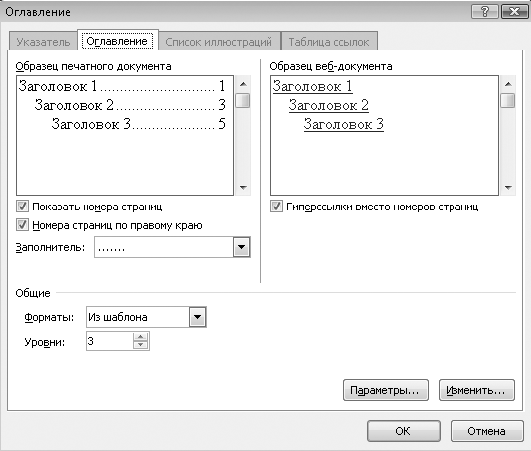The image size is (531, 451).
Task: Click the Параметры... button
Action: [x=386, y=390]
